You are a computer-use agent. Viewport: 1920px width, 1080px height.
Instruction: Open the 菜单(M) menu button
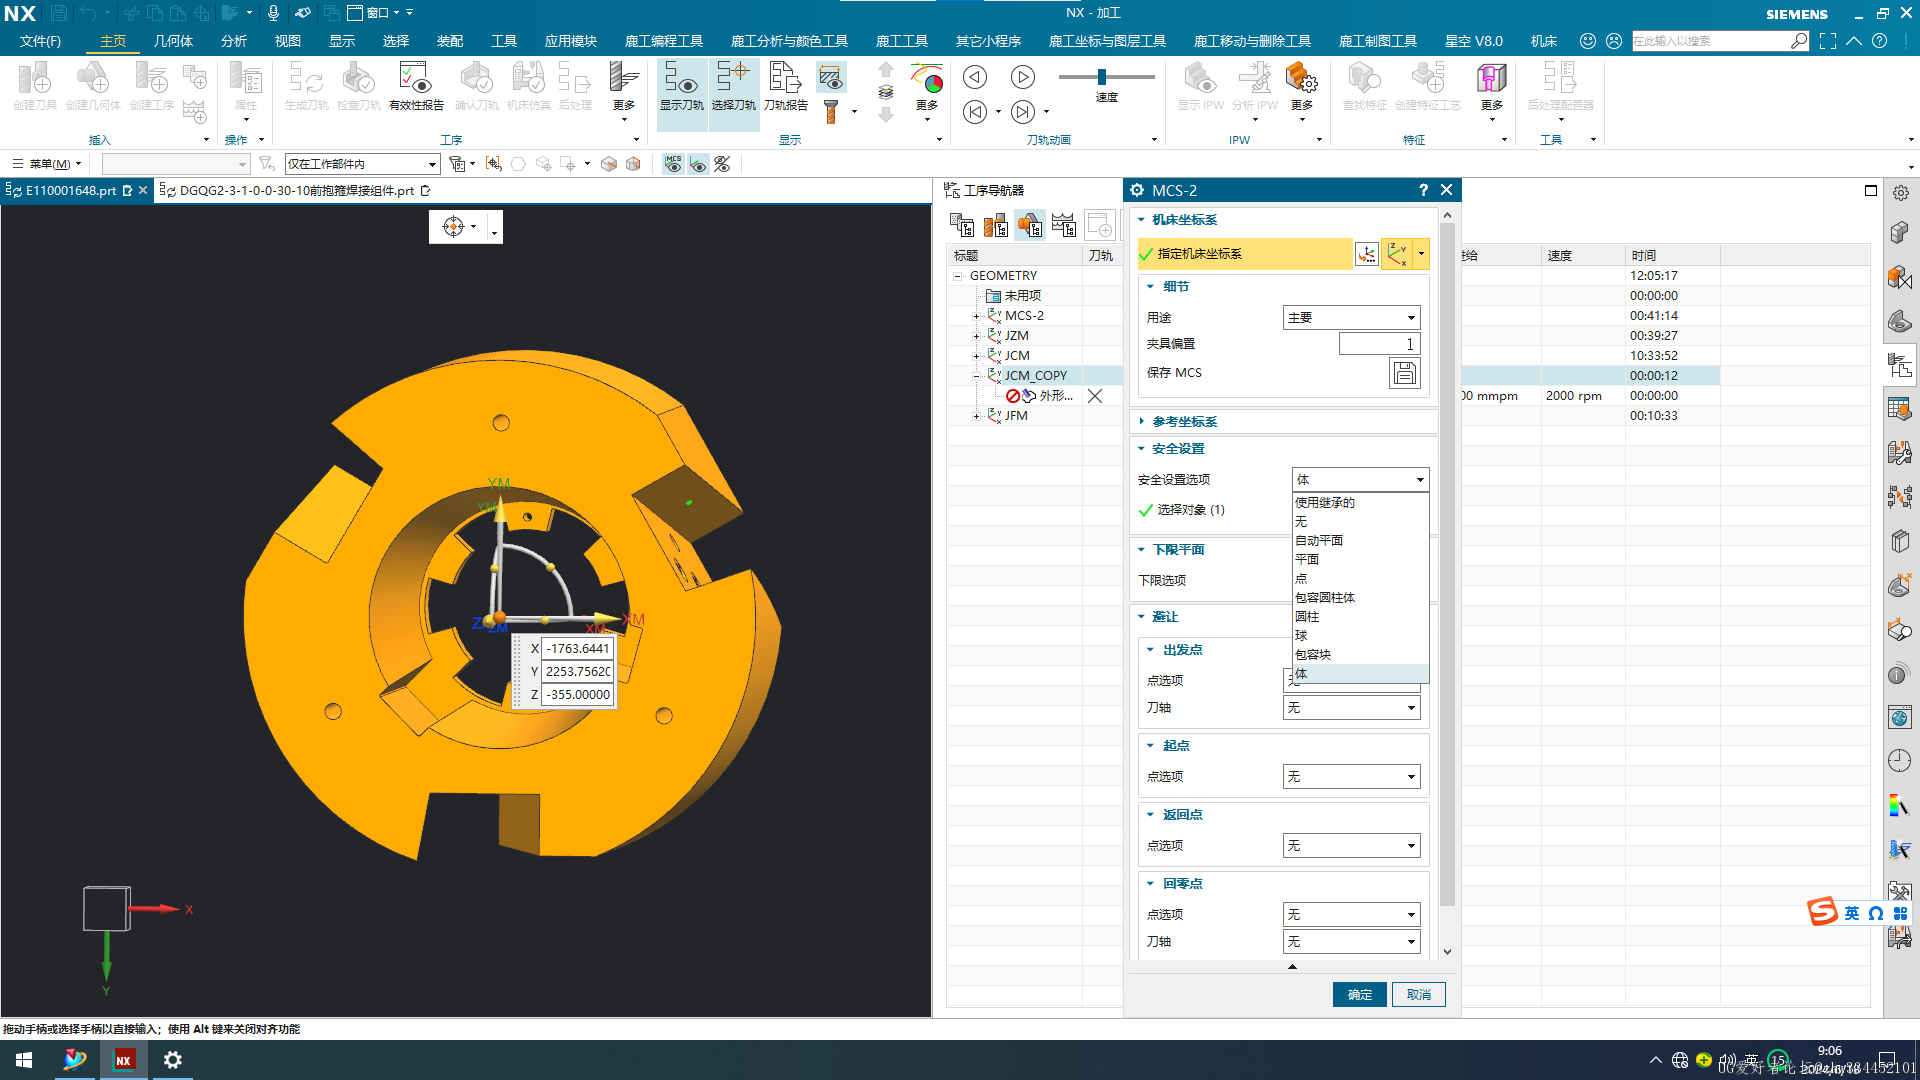tap(48, 164)
